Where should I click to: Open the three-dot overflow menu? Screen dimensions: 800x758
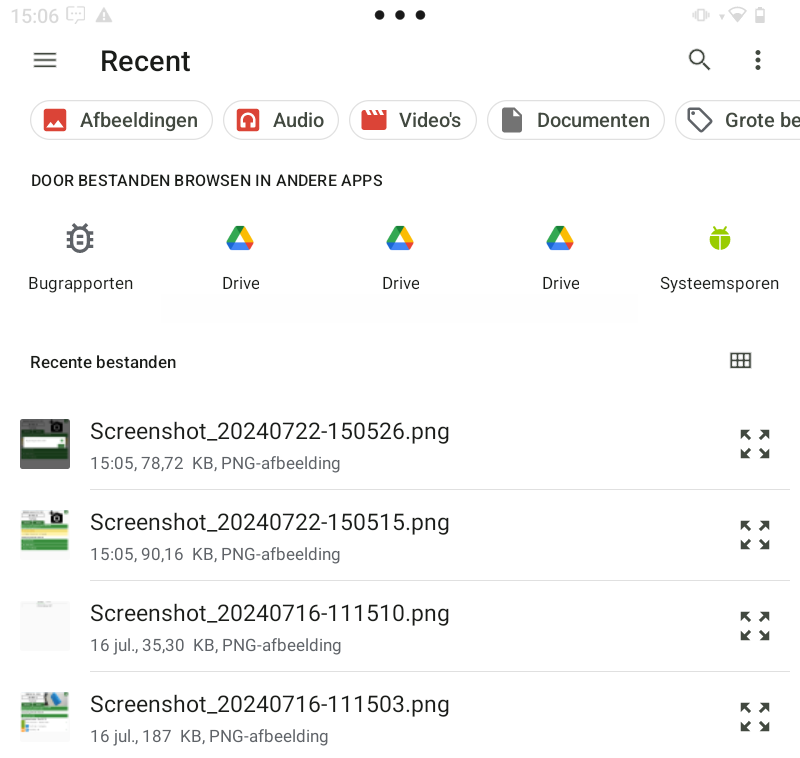pyautogui.click(x=757, y=60)
